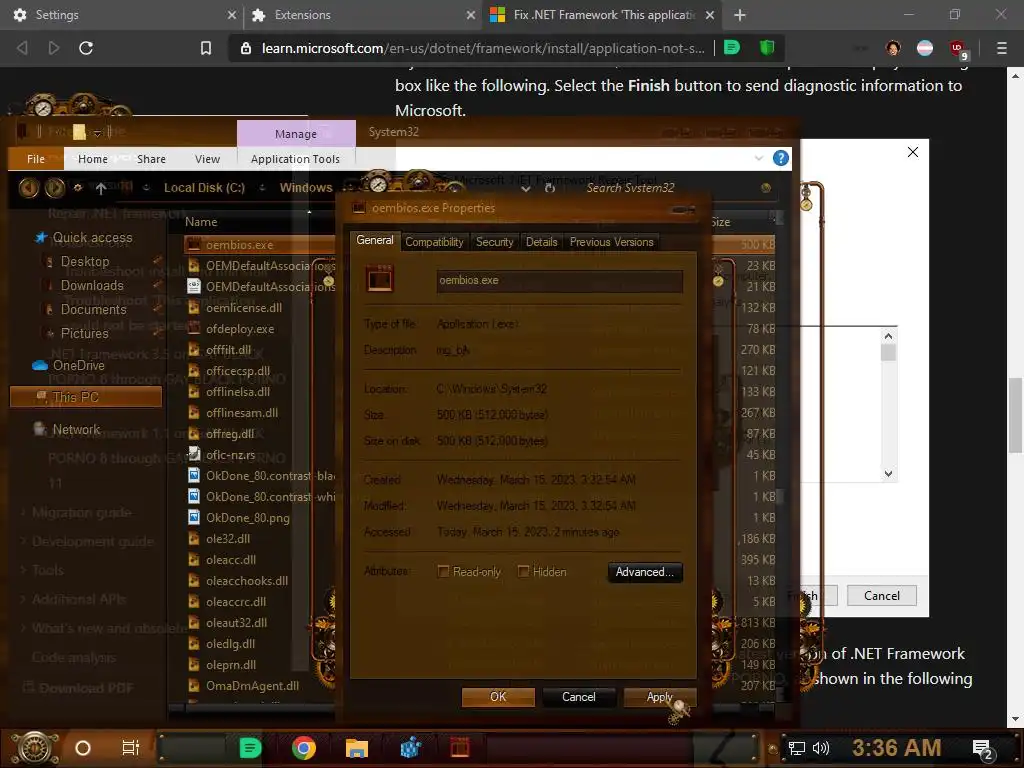Screen dimensions: 1024x768
Task: Click the network tray icon
Action: 796,748
